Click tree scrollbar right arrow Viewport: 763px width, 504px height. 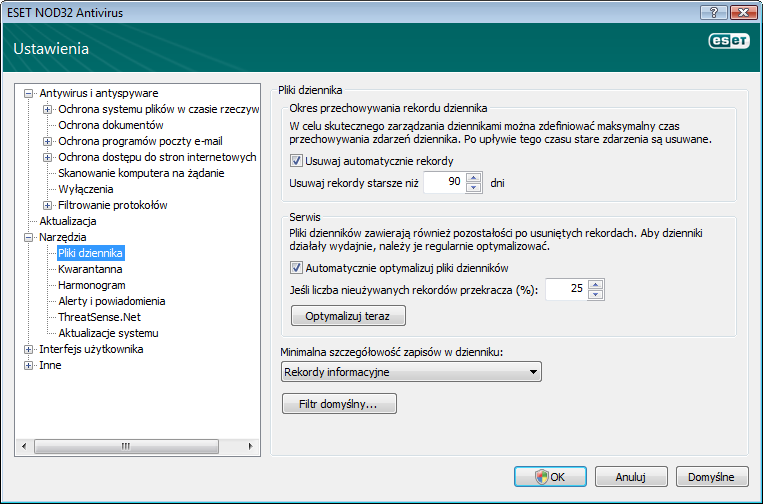point(250,446)
